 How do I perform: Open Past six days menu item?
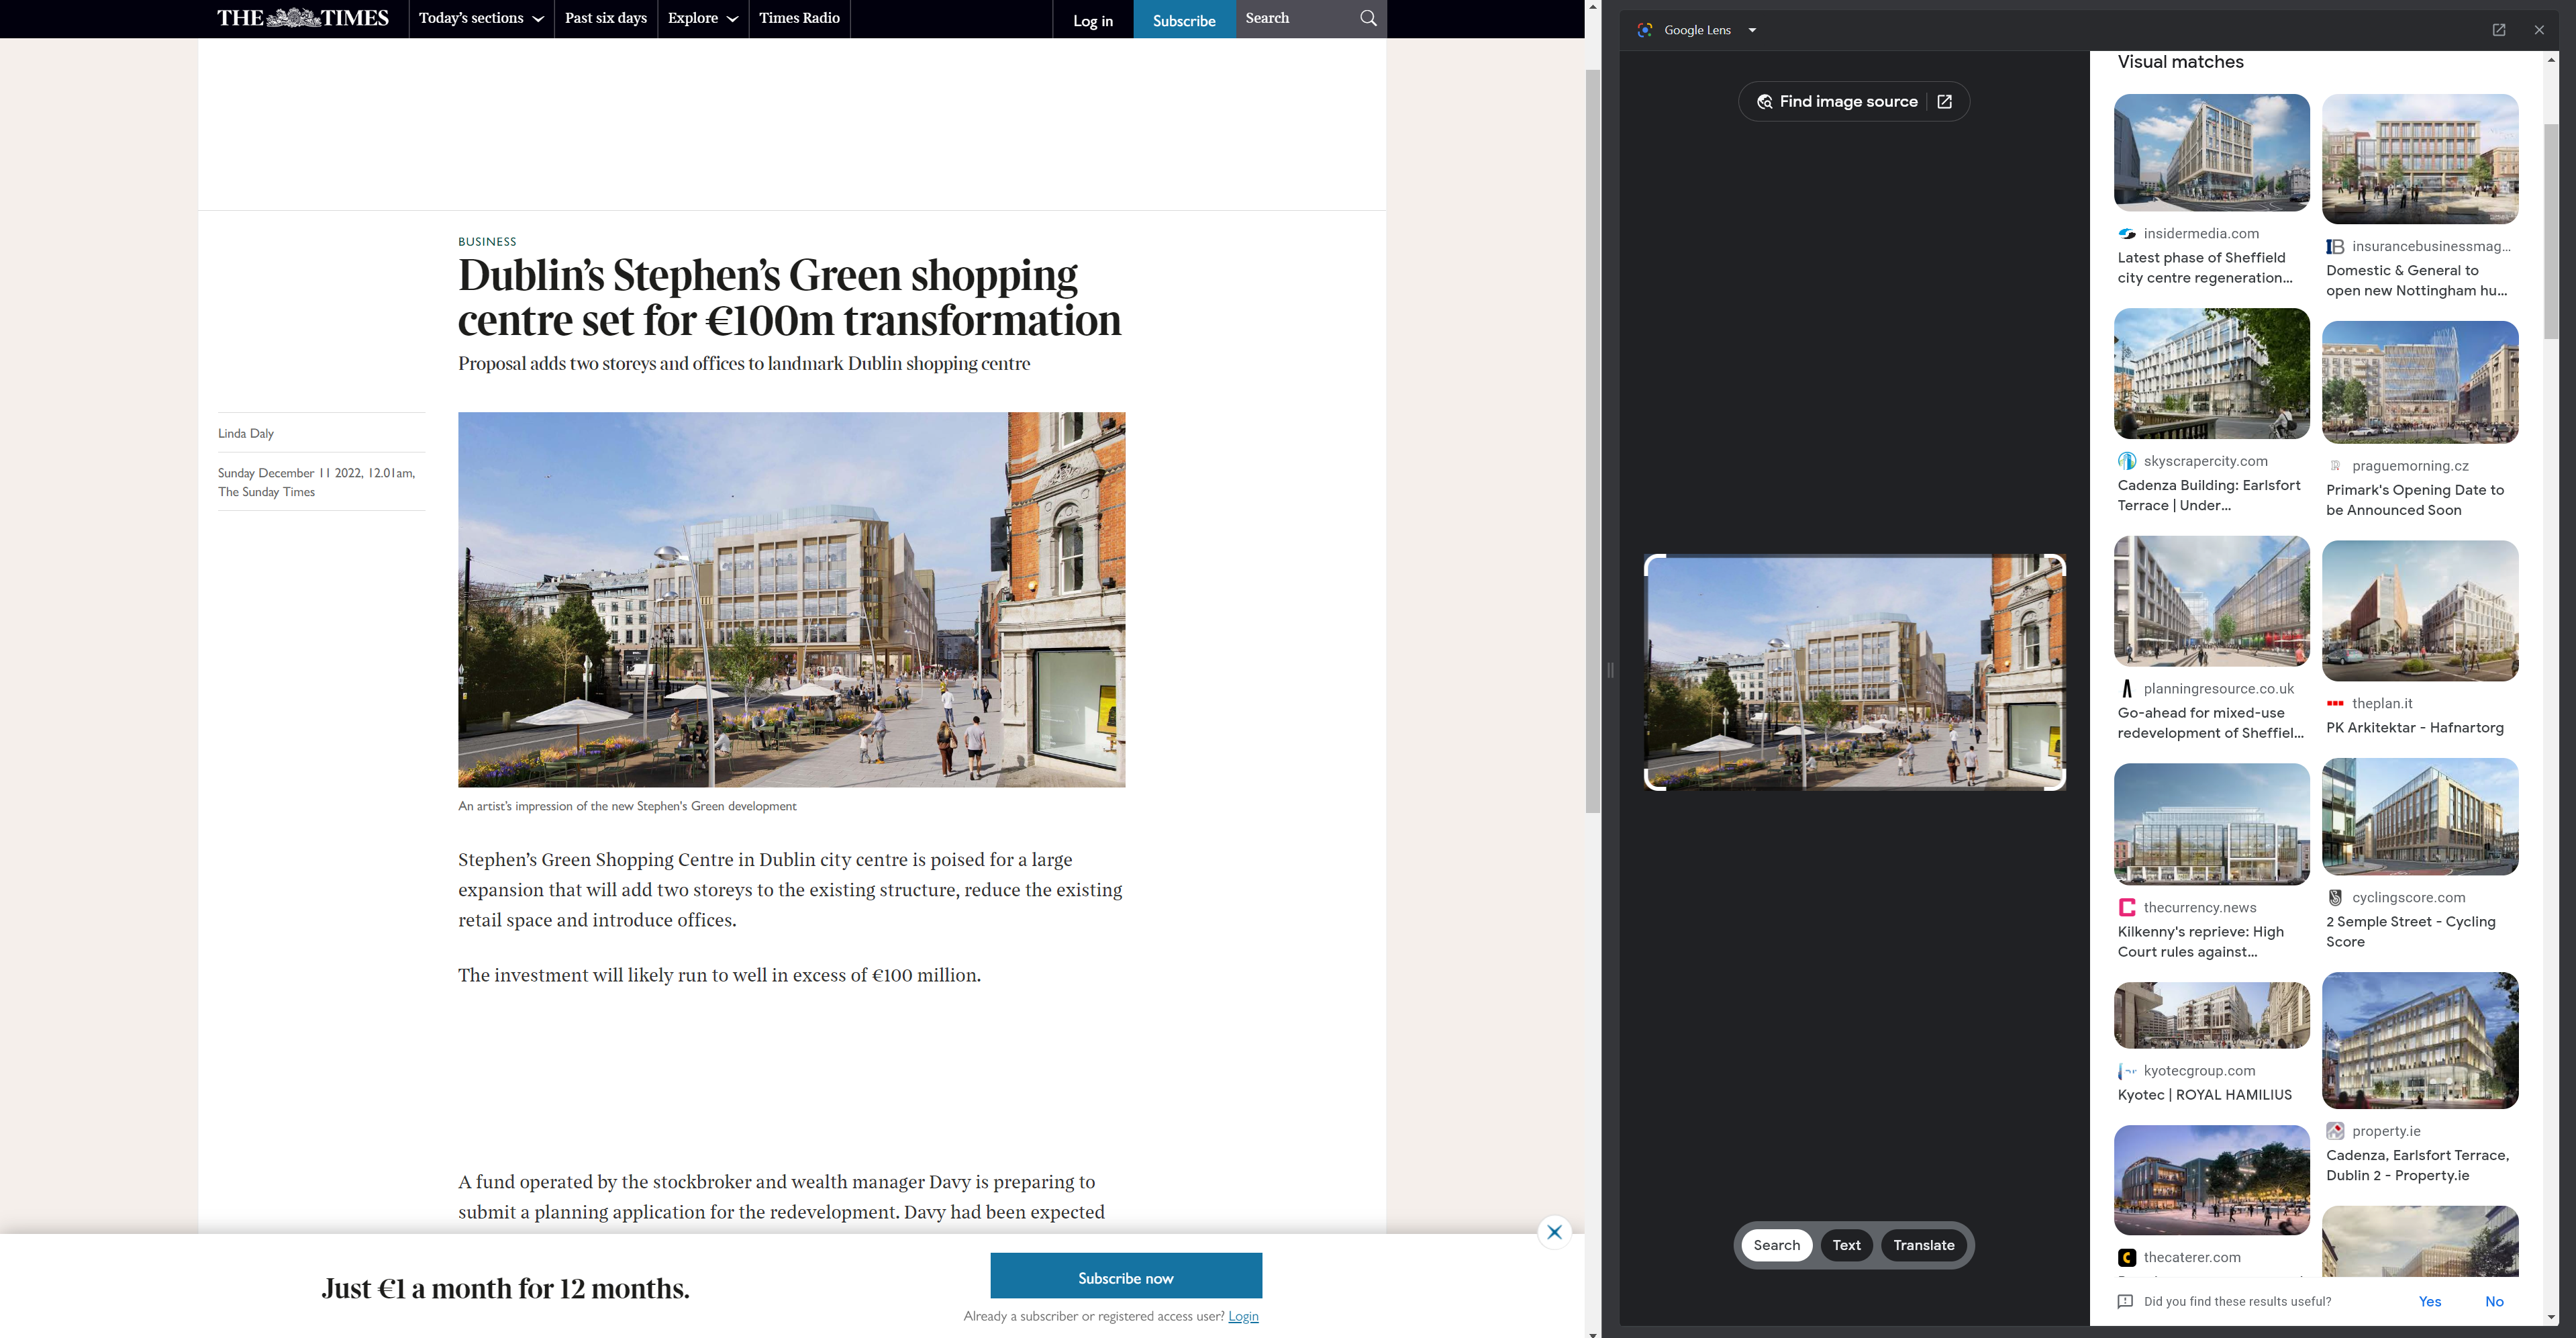pyautogui.click(x=606, y=18)
